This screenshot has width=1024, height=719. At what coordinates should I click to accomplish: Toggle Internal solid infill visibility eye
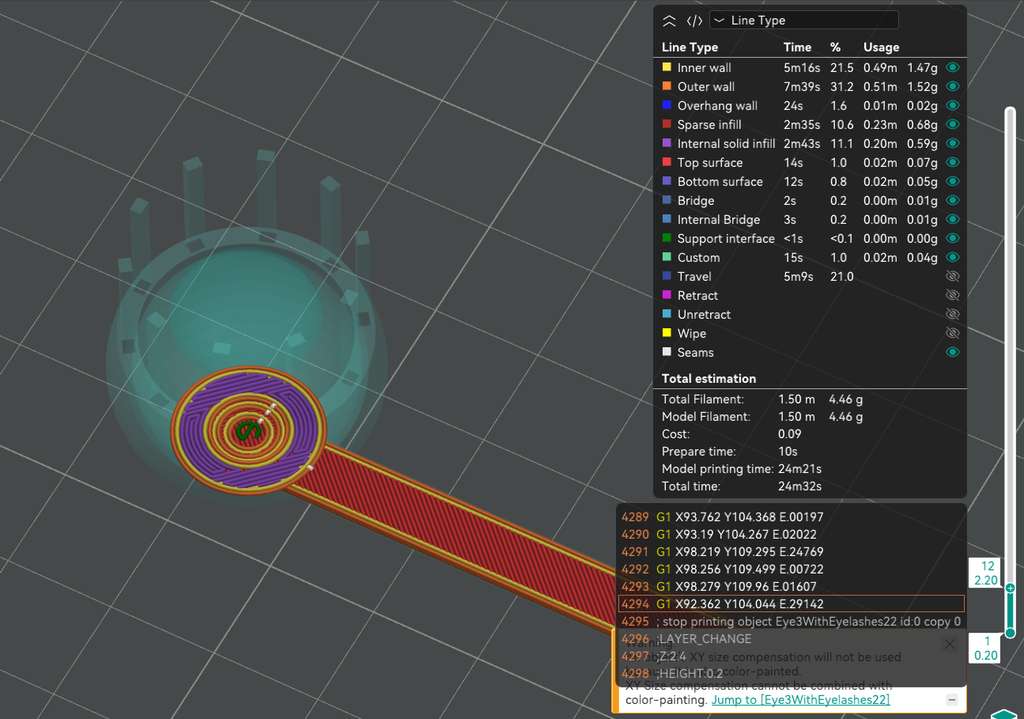[x=952, y=143]
